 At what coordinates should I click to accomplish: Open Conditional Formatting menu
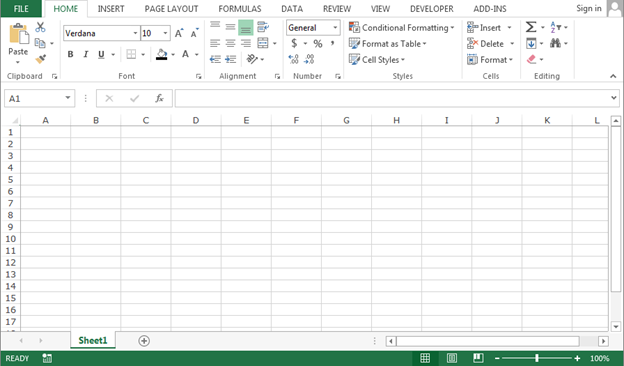coord(402,27)
